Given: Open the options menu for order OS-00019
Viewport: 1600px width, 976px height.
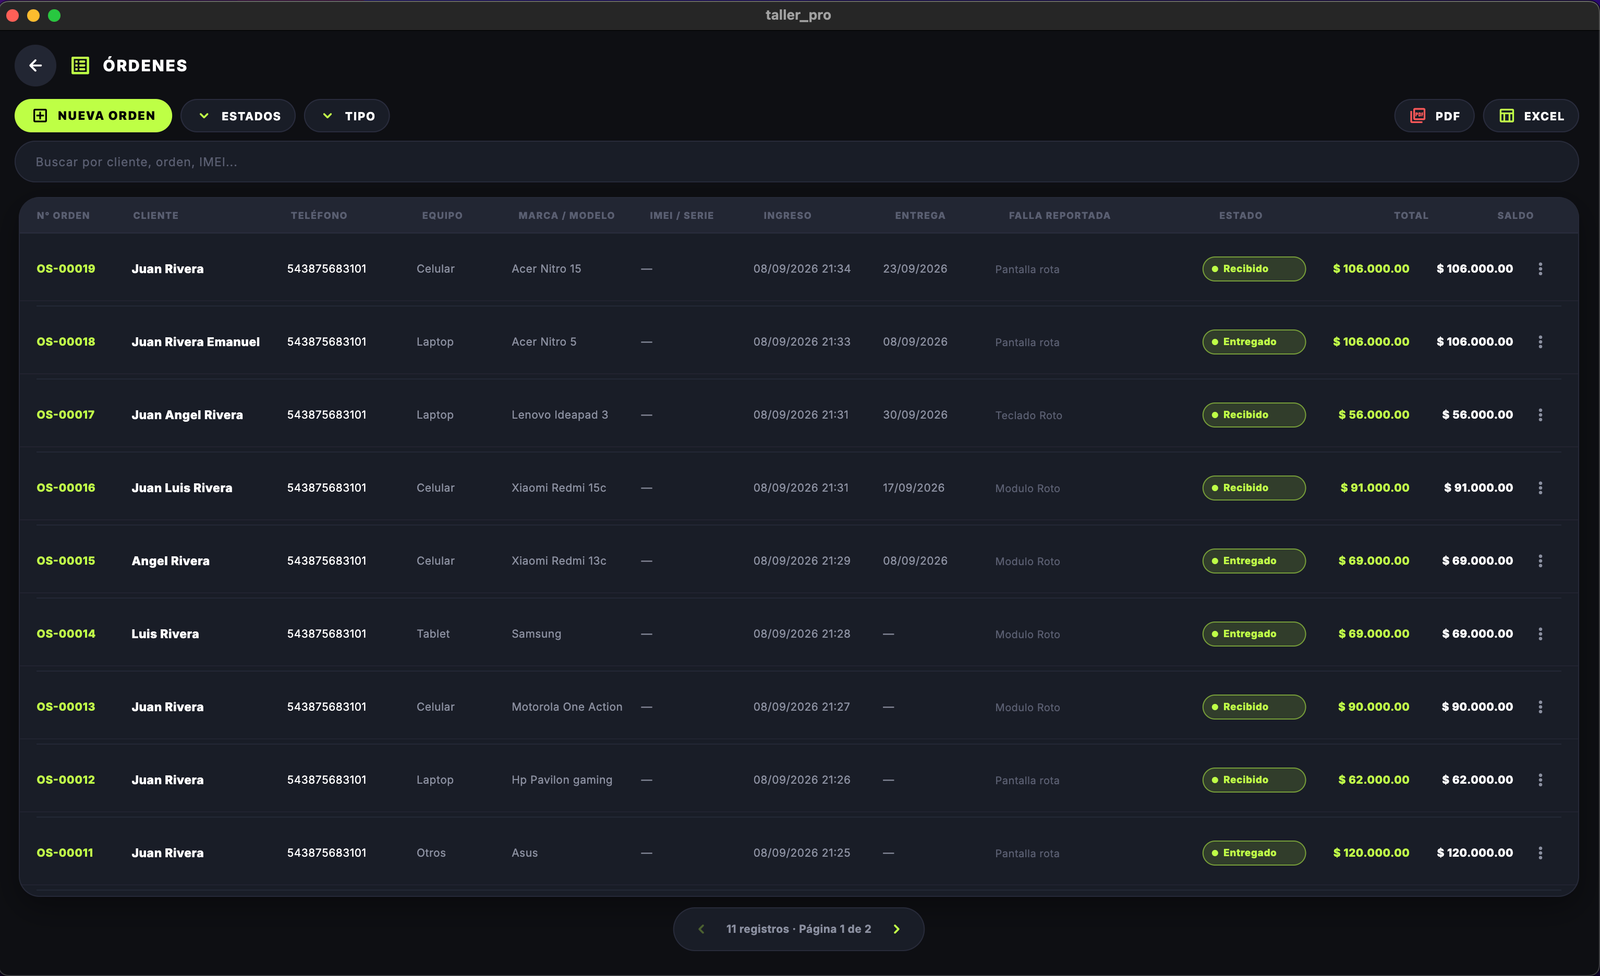Looking at the screenshot, I should tap(1540, 269).
